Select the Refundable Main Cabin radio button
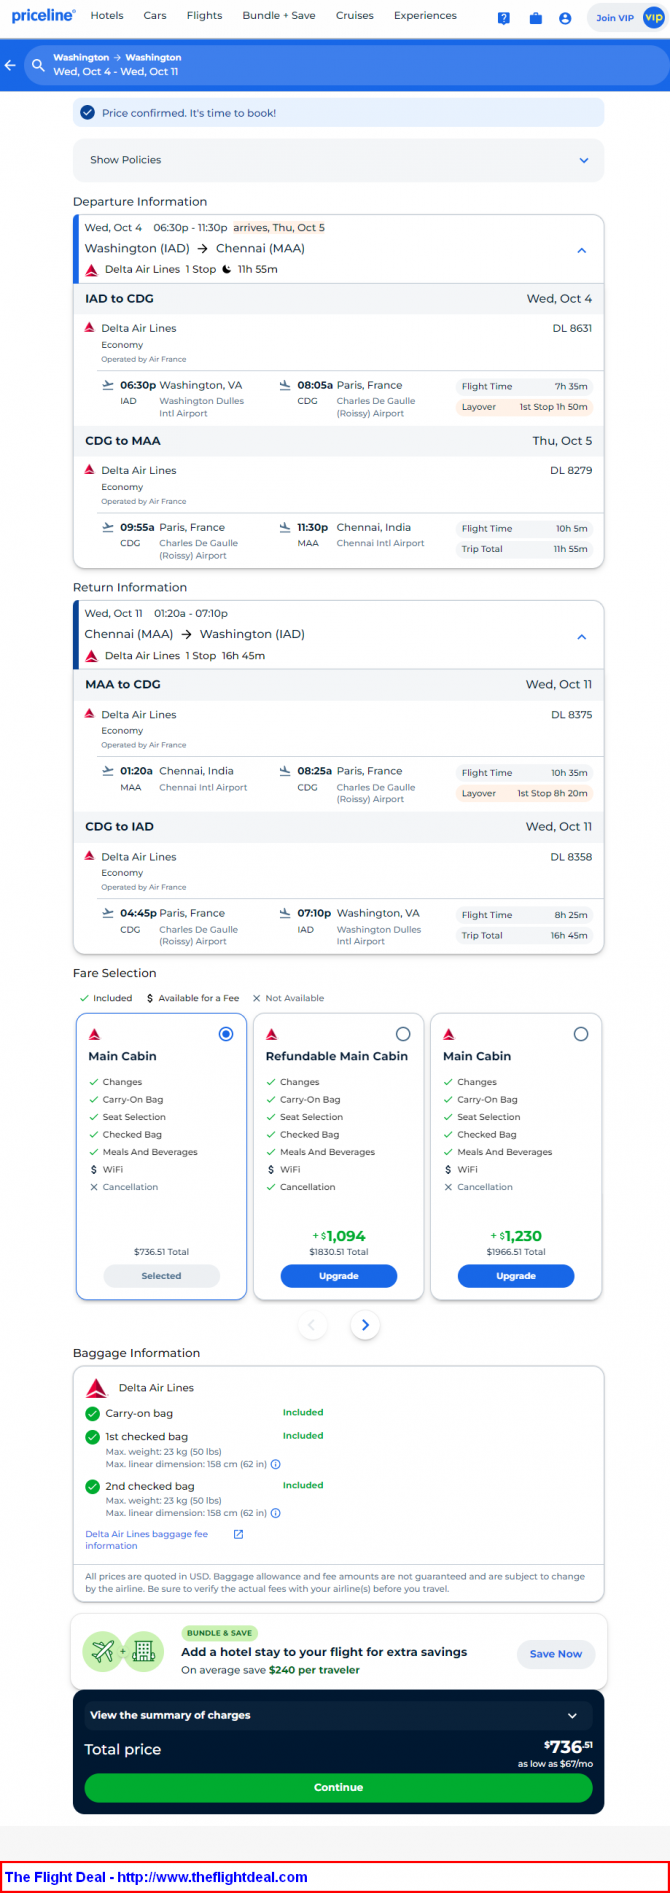This screenshot has width=670, height=1893. click(x=403, y=1034)
